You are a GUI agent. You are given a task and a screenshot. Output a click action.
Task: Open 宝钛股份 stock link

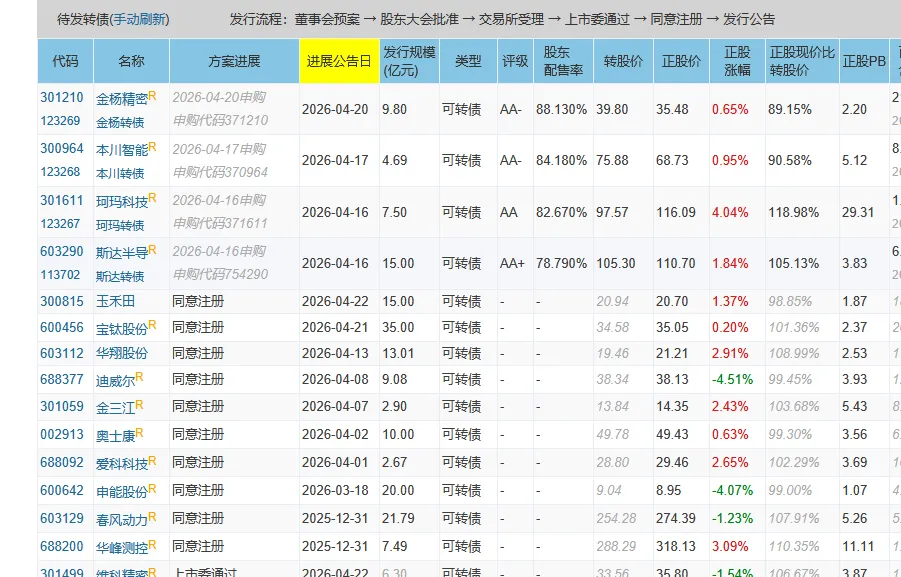[122, 329]
